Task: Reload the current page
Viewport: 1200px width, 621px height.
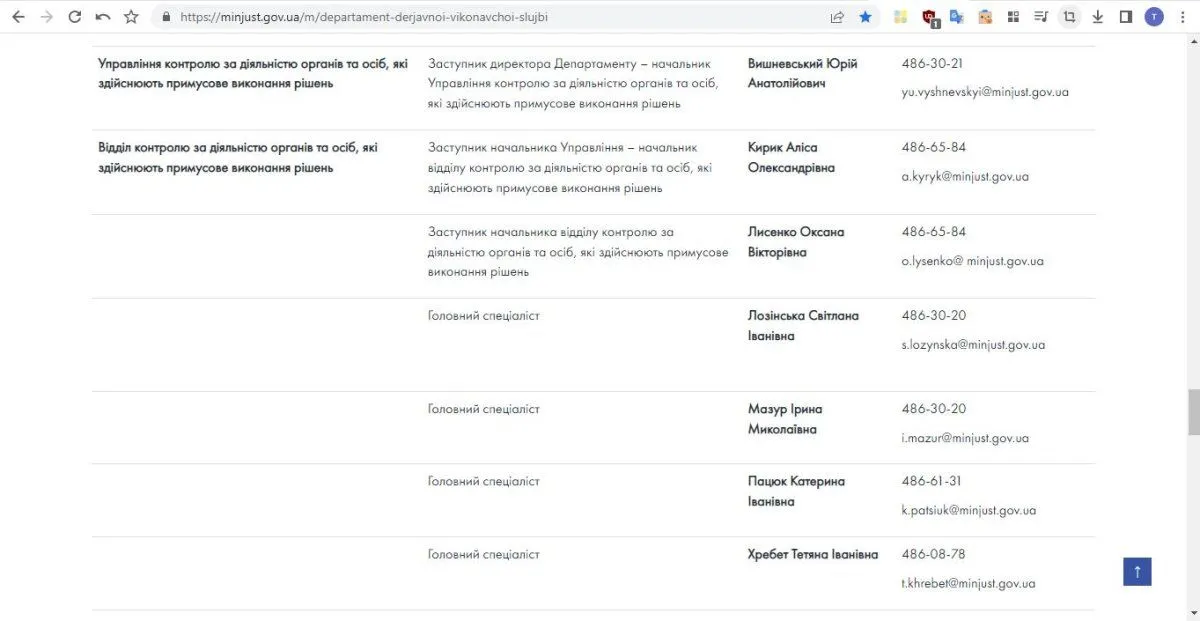Action: [x=74, y=17]
